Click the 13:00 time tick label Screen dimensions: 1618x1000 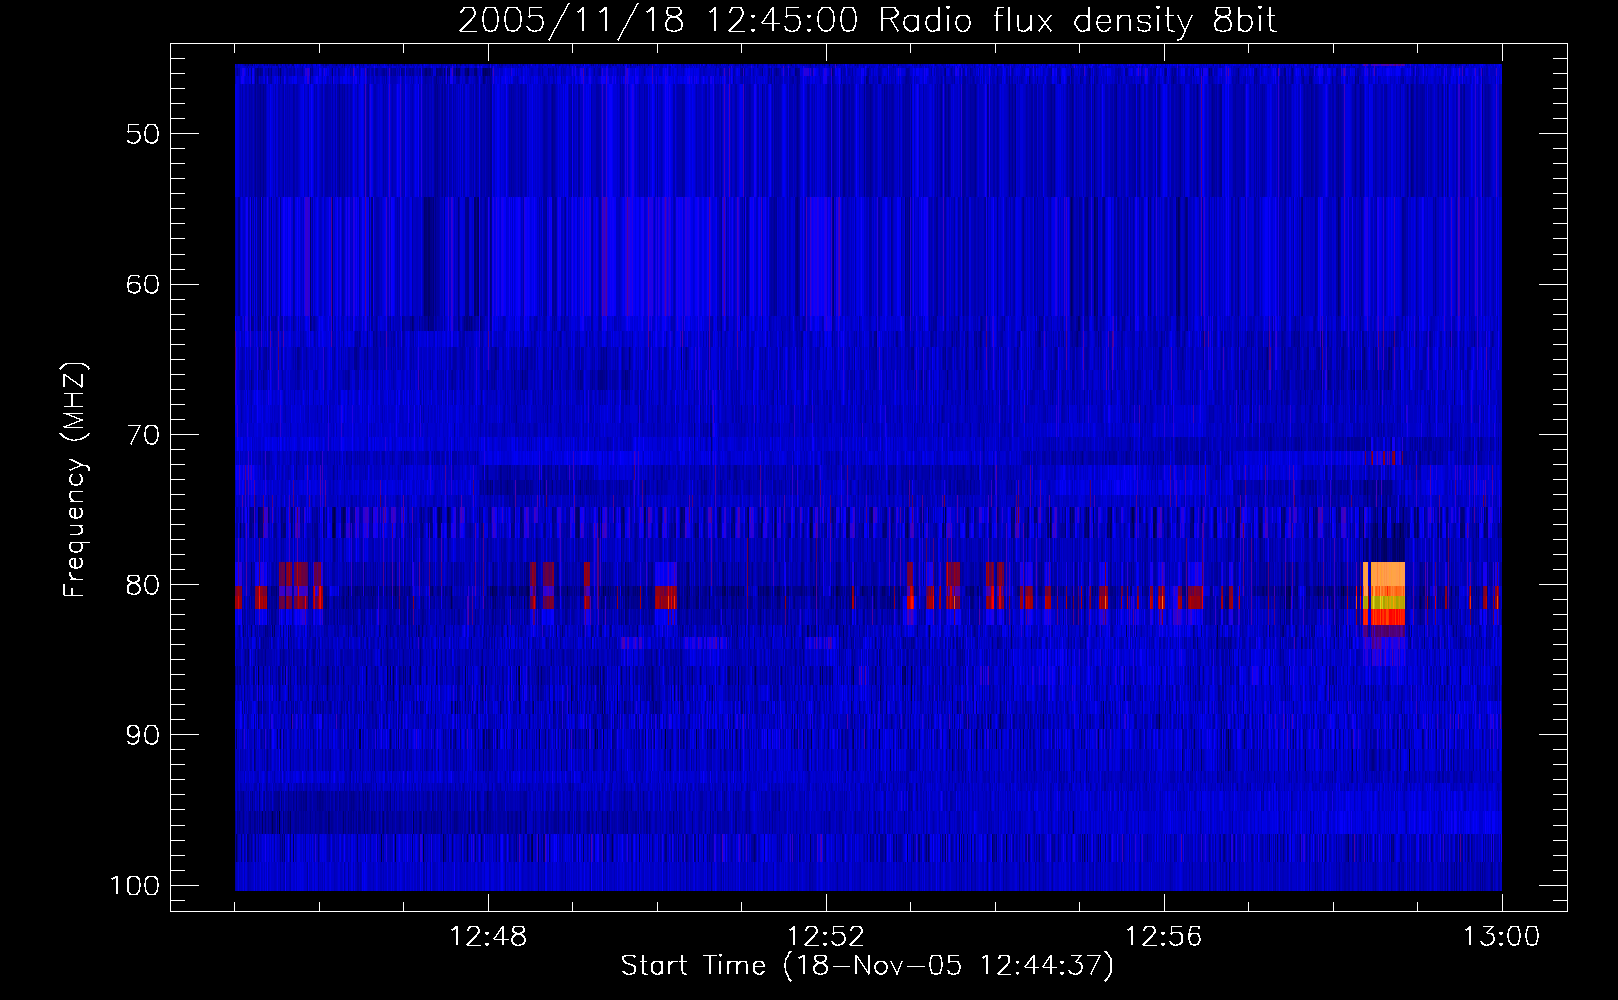coord(1502,937)
